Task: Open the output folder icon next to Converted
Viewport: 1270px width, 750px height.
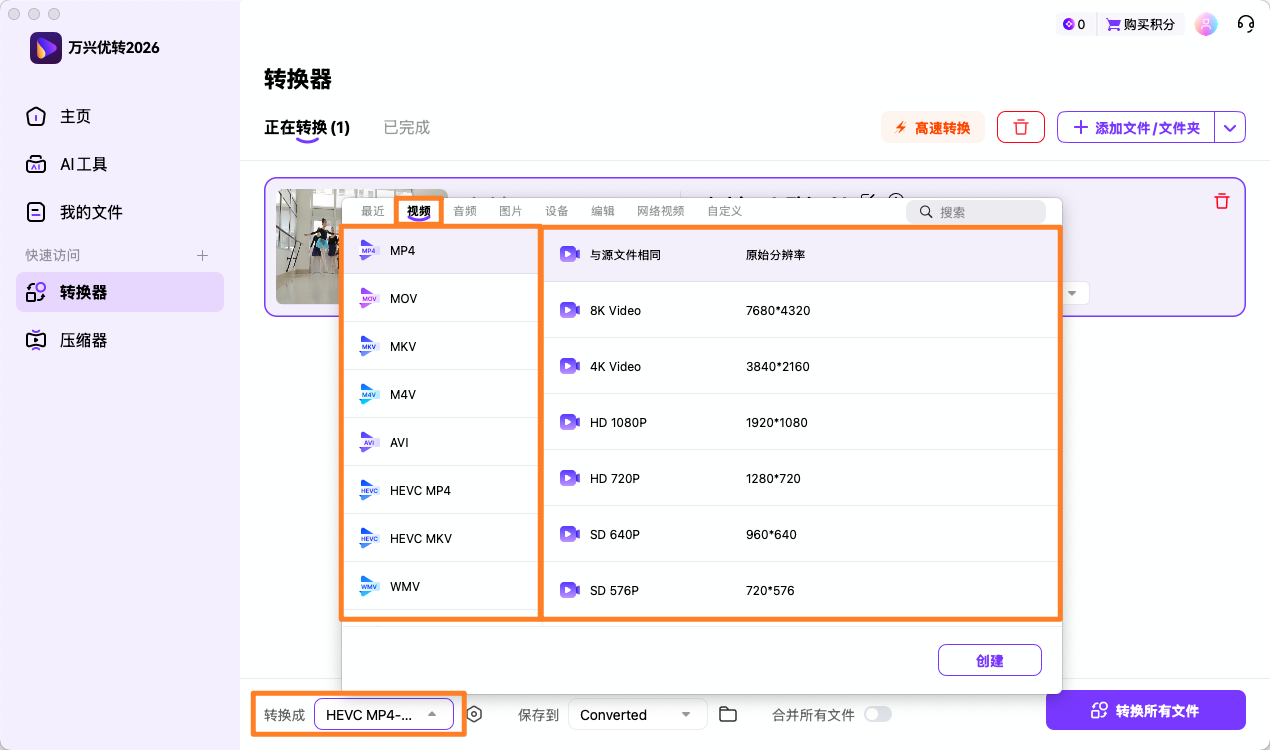Action: 727,714
